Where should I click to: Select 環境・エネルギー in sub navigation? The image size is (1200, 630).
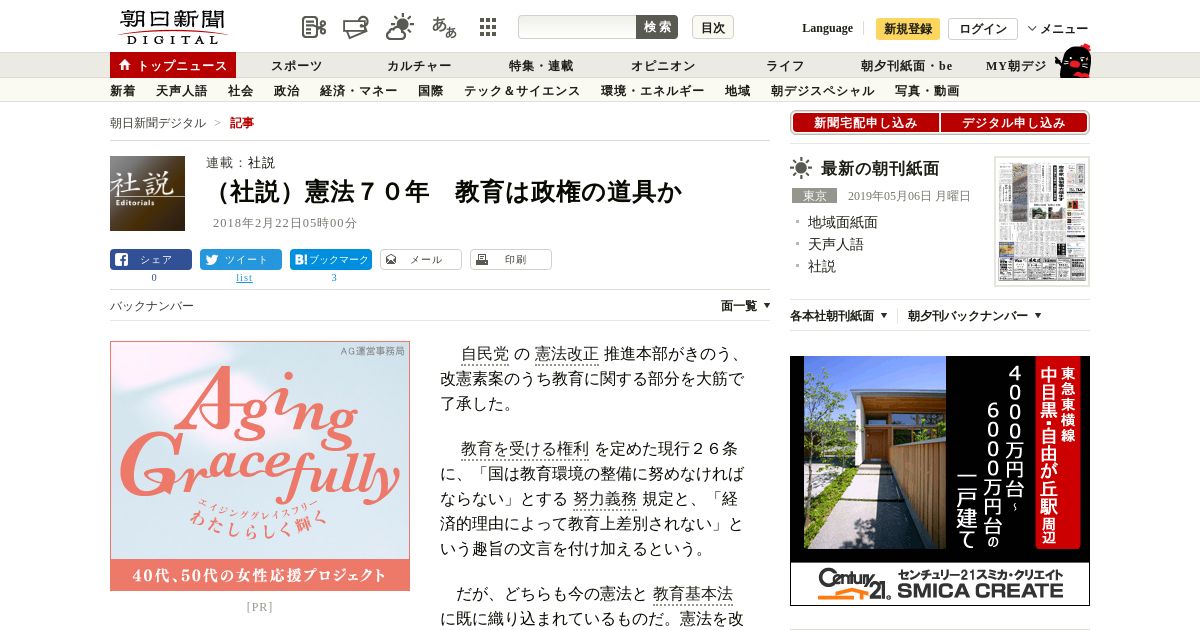click(x=652, y=91)
